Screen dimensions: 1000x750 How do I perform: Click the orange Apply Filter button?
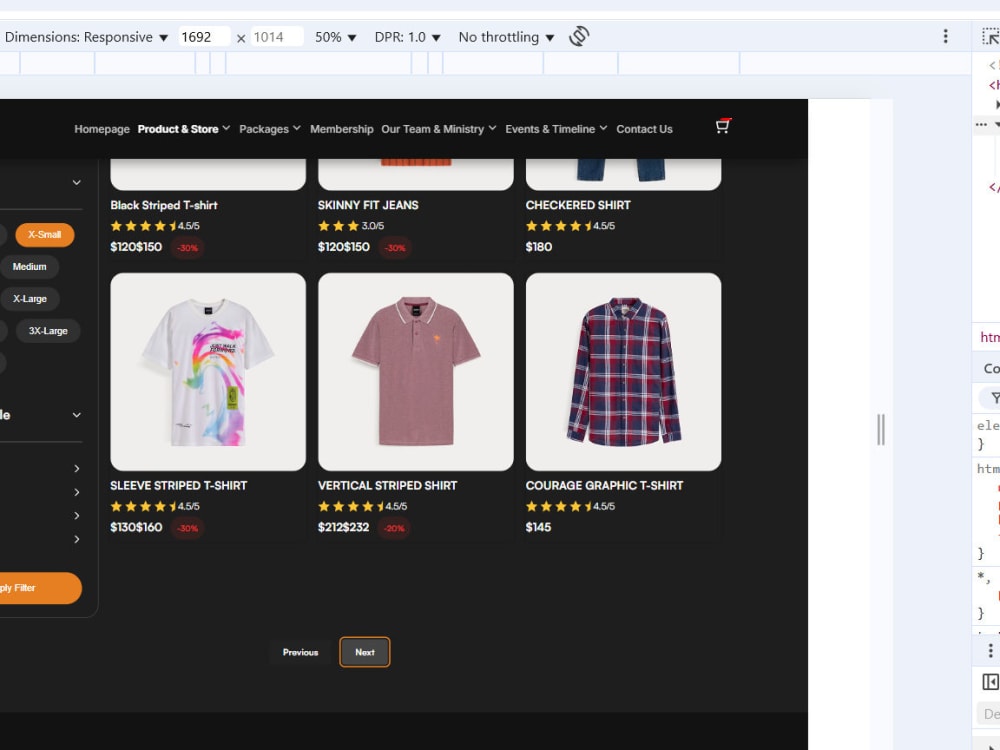[40, 588]
